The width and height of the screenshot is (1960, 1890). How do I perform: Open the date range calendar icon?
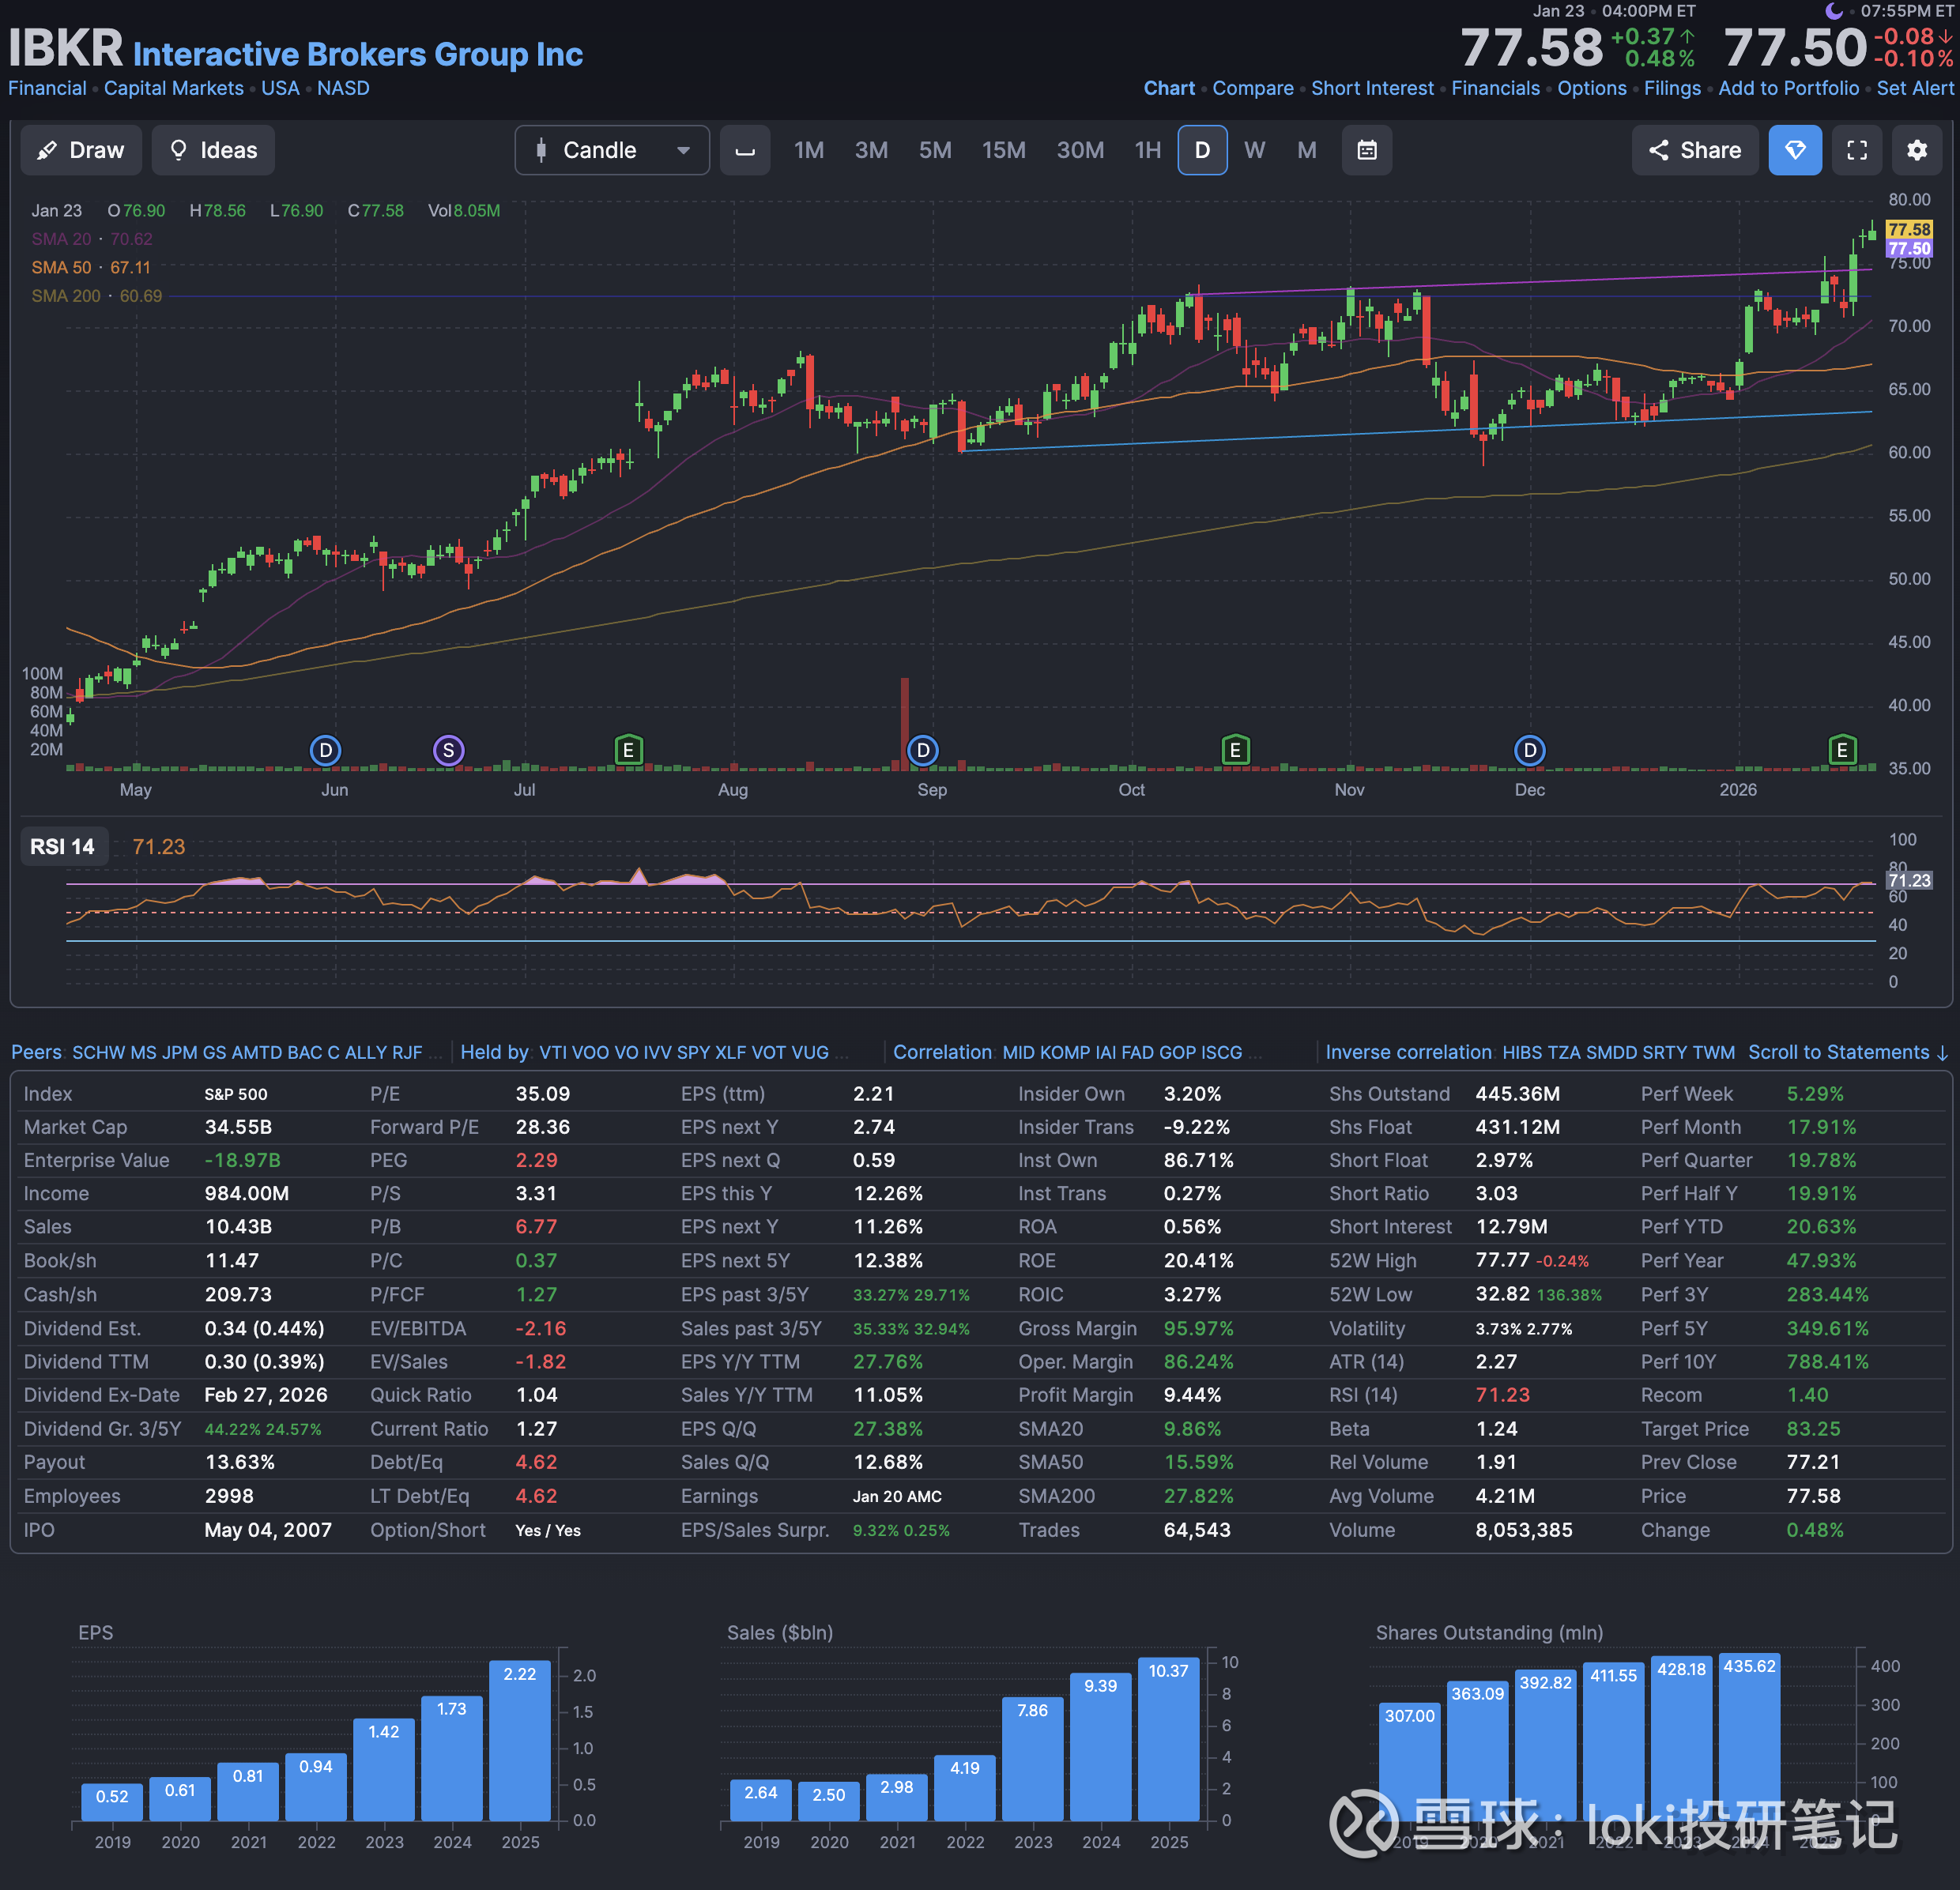[x=1366, y=150]
